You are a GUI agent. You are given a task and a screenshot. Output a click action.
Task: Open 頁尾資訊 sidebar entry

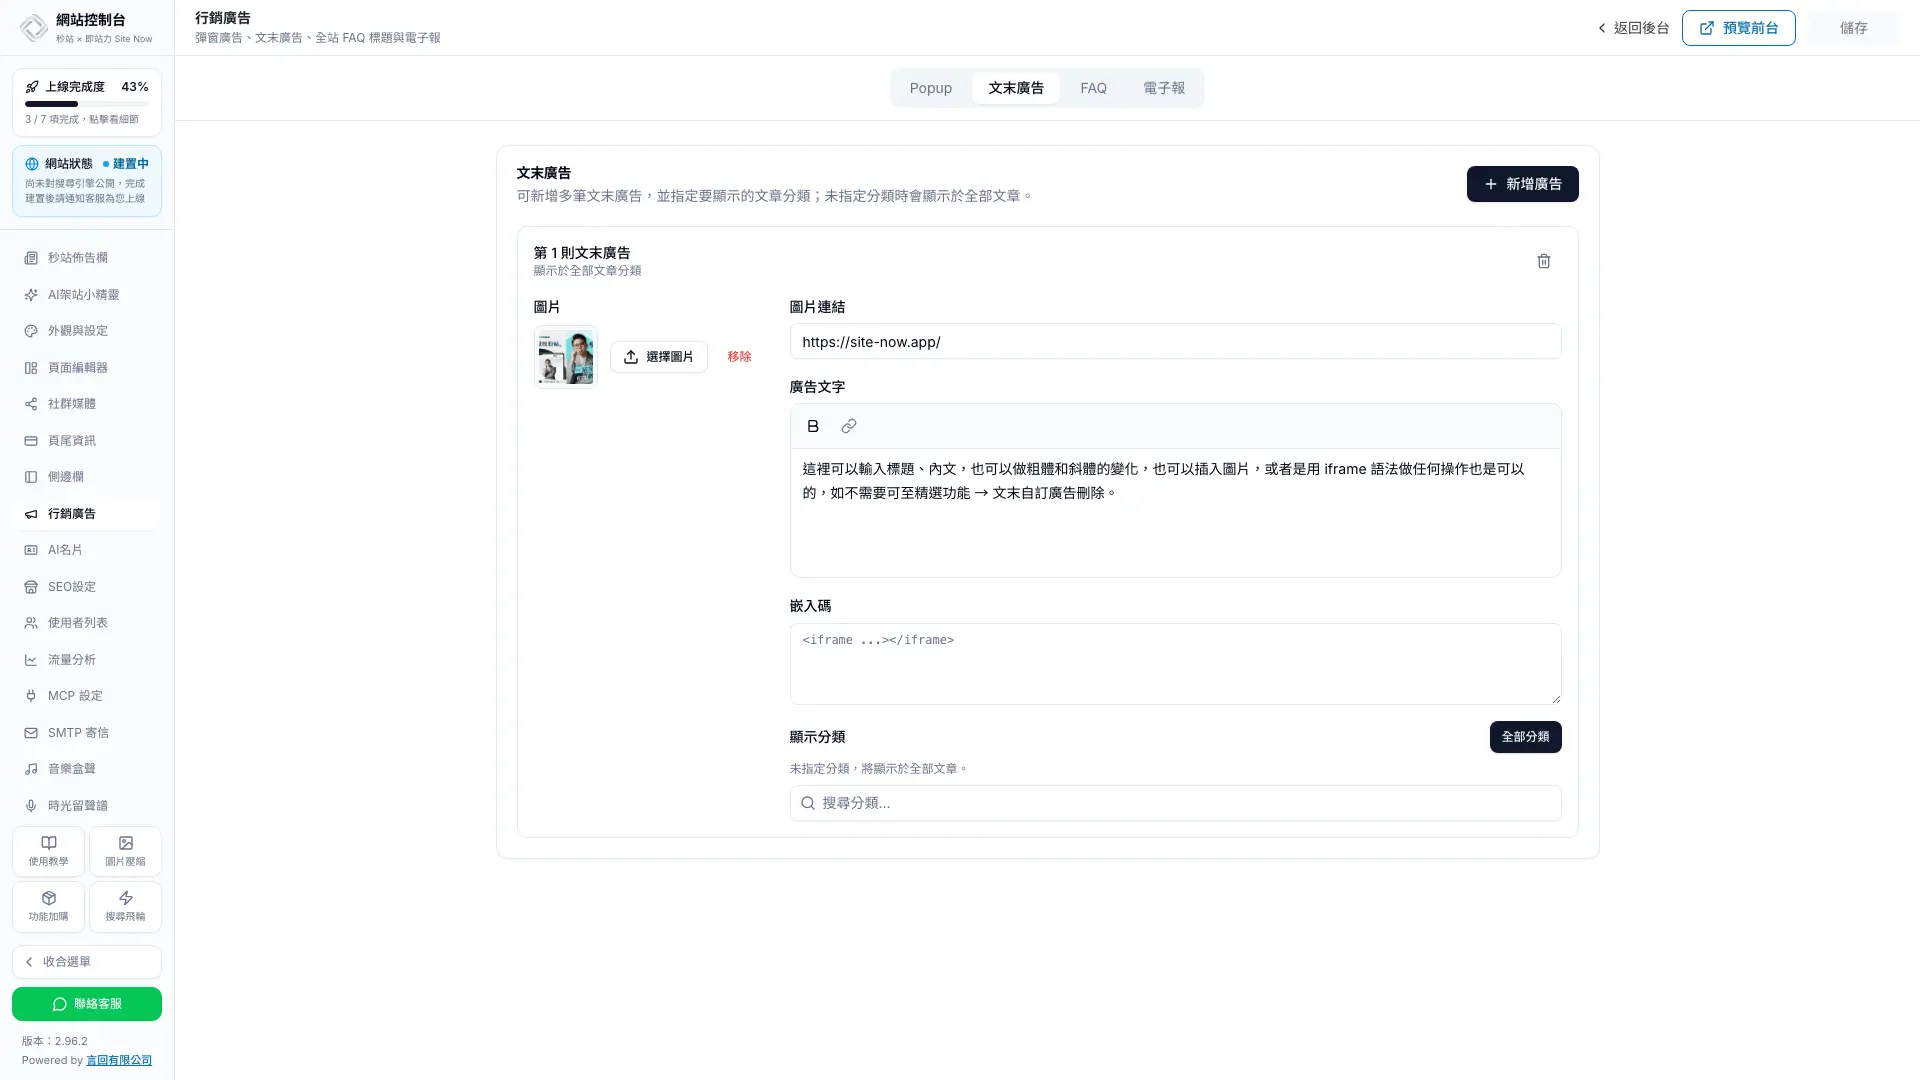point(87,441)
